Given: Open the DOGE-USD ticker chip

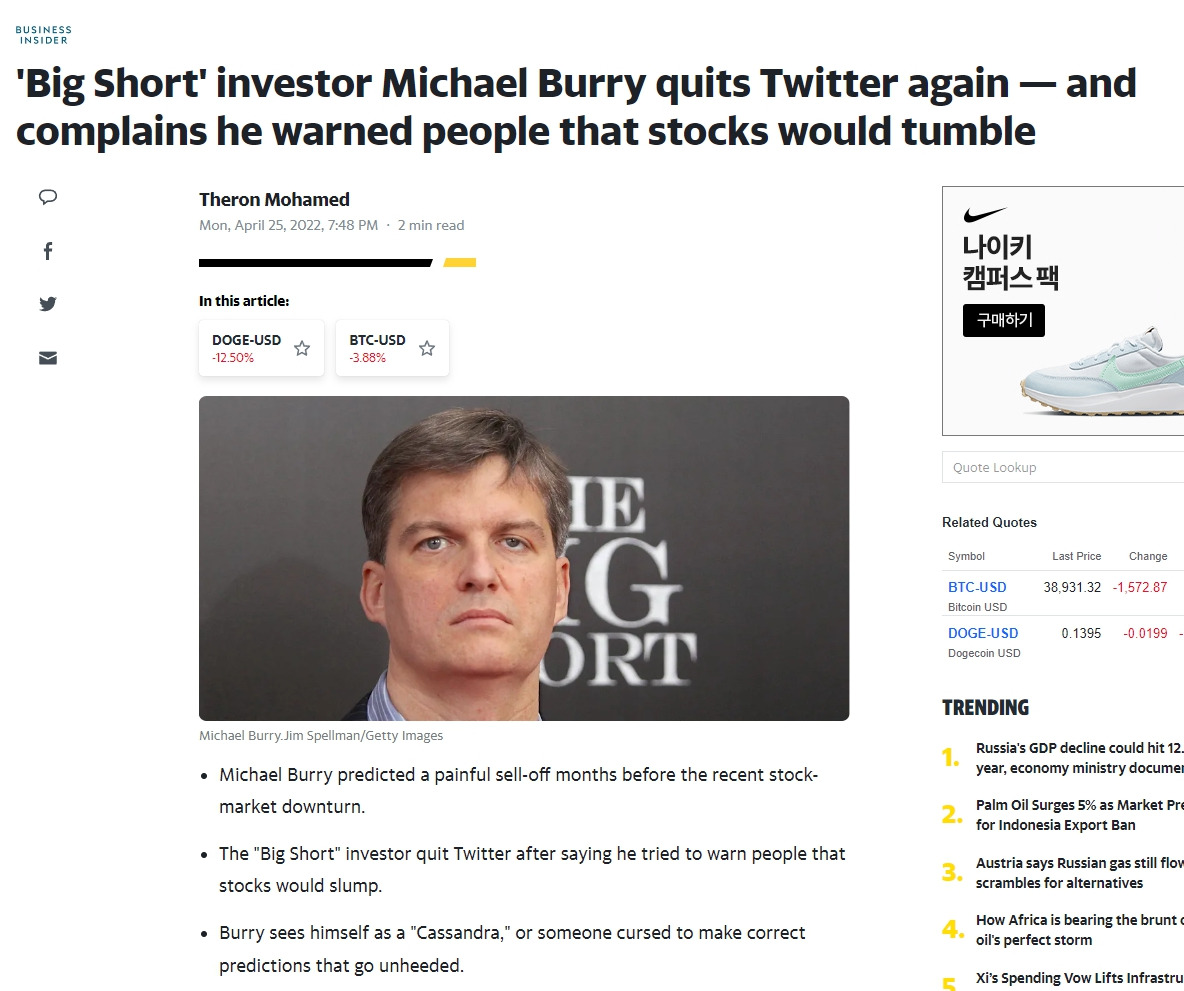Looking at the screenshot, I should click(x=261, y=348).
